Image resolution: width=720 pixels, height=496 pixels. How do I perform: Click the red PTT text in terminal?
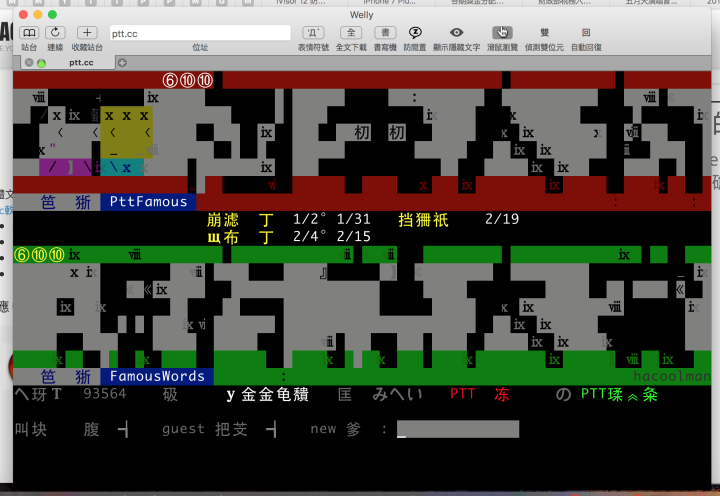462,394
